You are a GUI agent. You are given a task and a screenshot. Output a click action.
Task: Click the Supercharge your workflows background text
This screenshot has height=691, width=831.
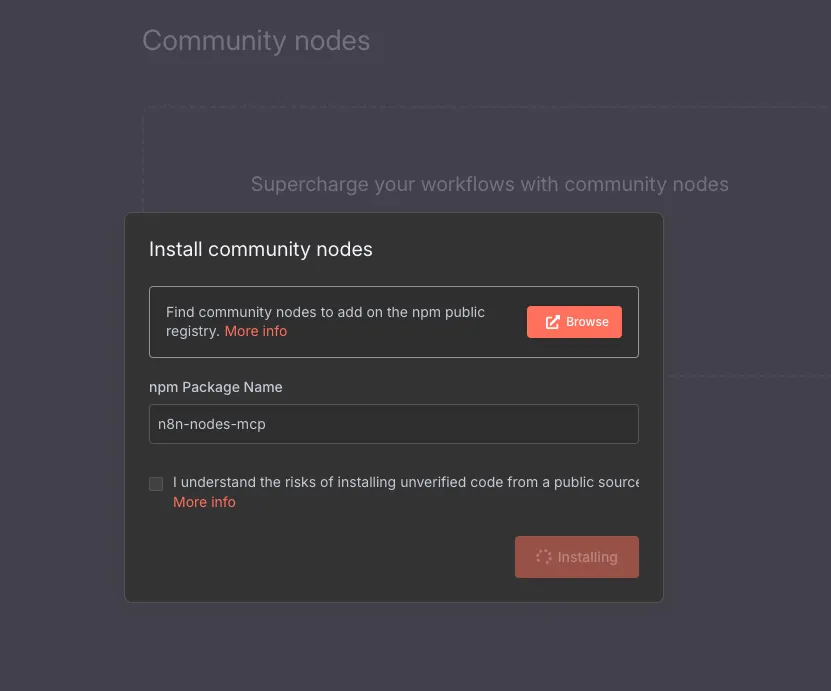[489, 184]
